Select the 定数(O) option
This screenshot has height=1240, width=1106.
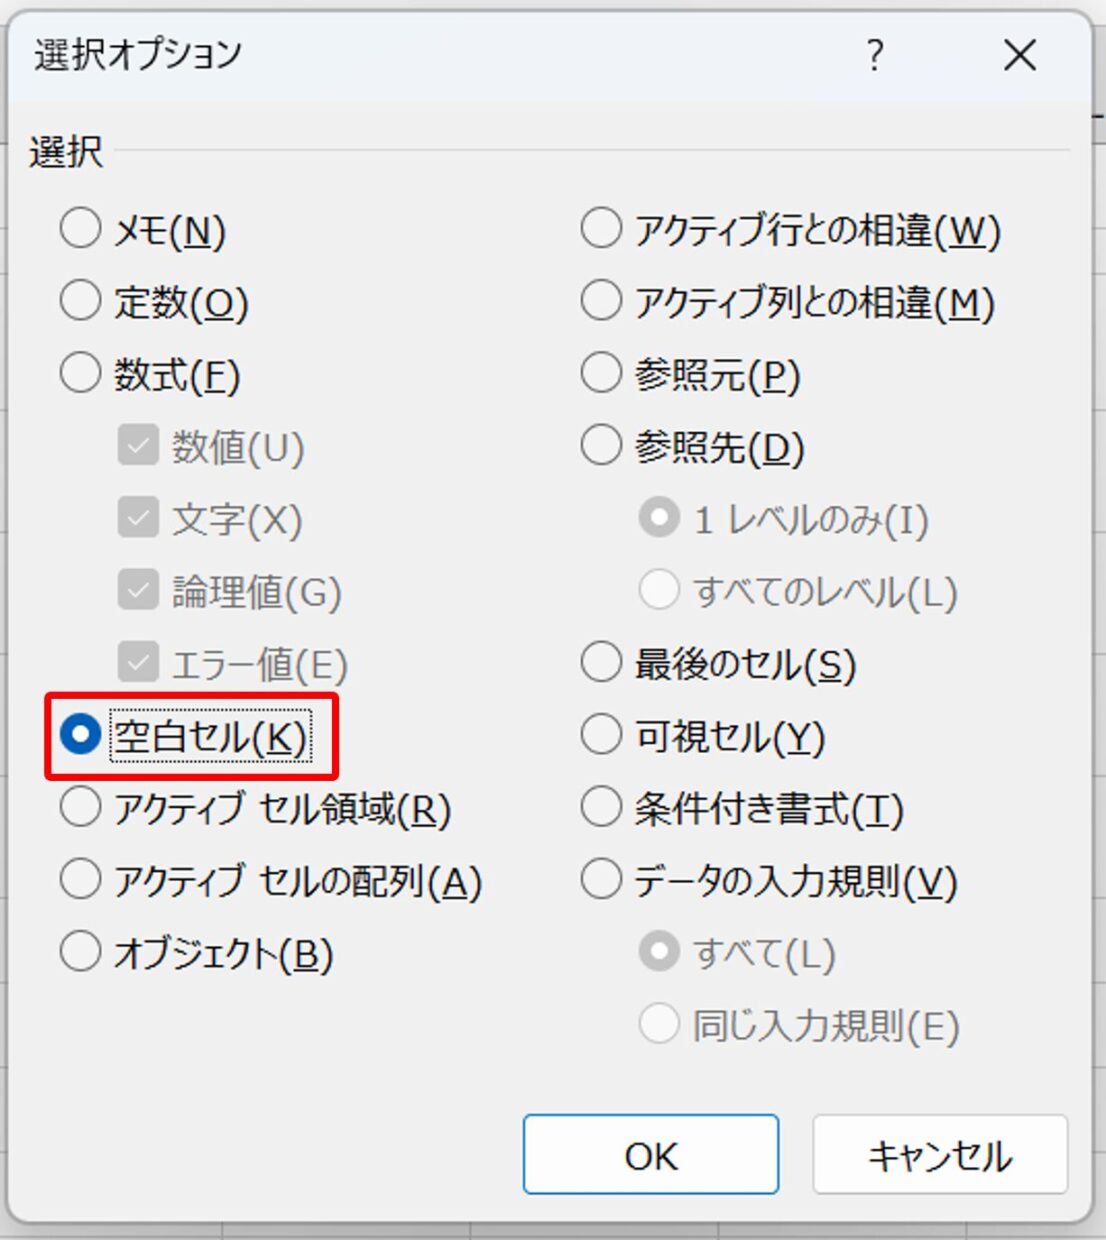[80, 301]
